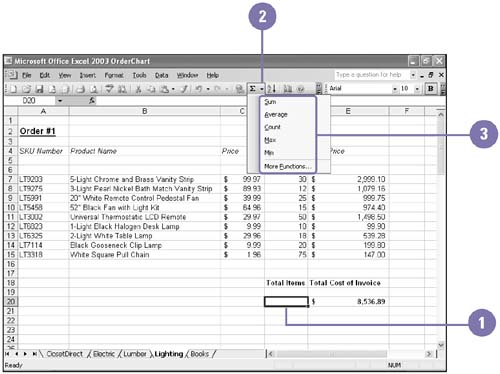Click the Type a question for help box
This screenshot has height=374, width=500.
click(x=372, y=75)
